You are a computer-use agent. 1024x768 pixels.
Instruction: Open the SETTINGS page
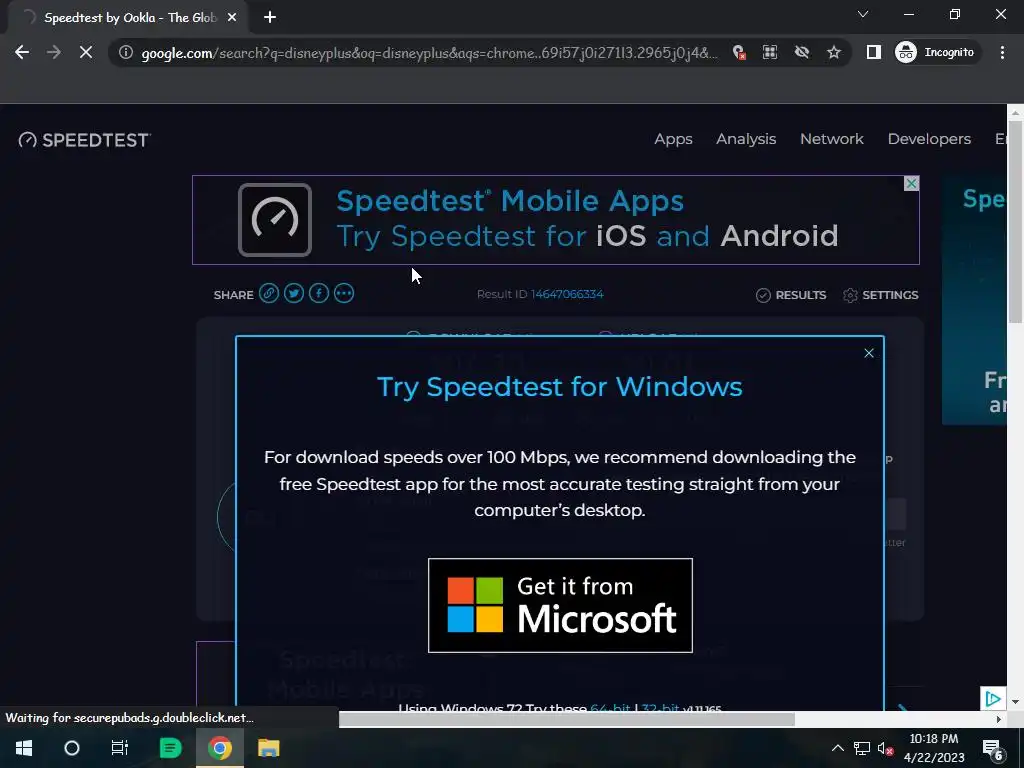tap(880, 295)
